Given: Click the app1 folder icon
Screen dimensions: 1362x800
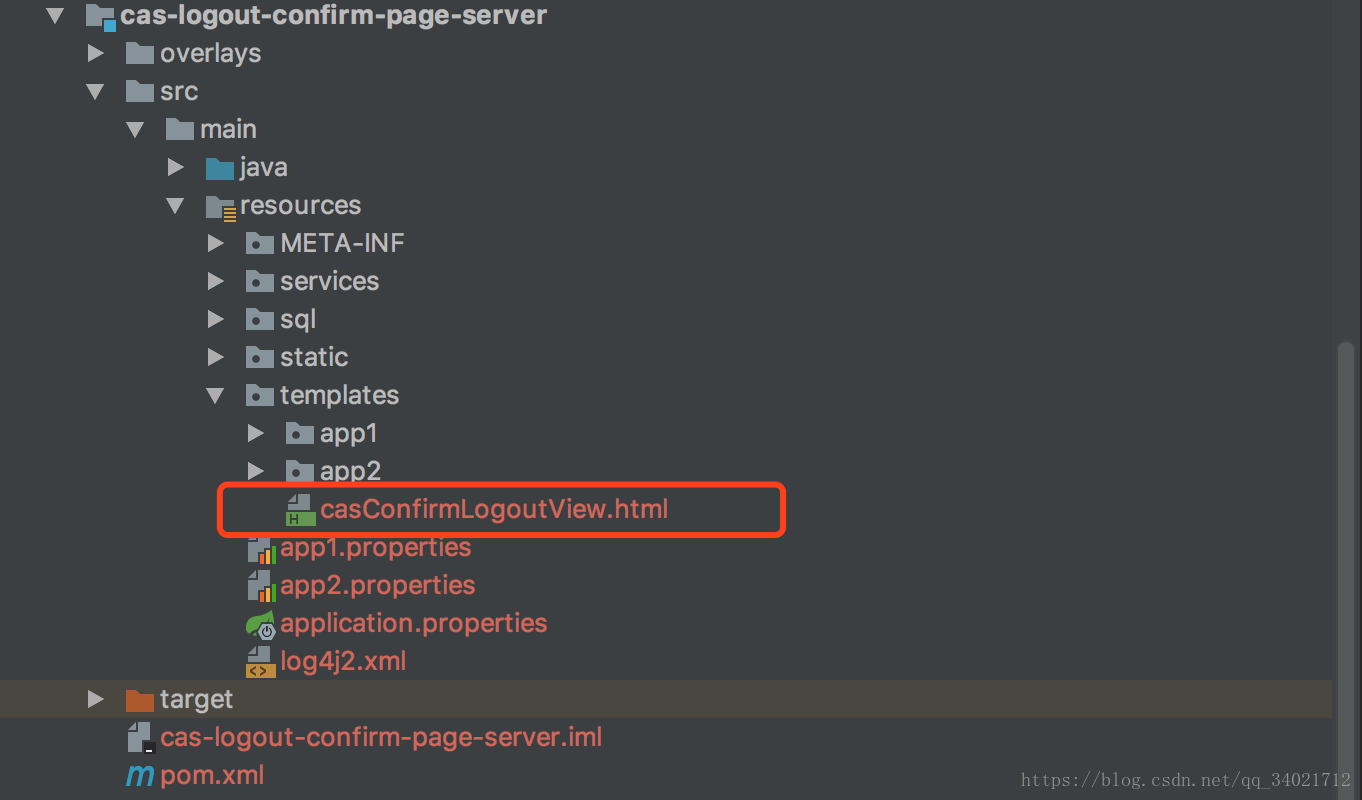Looking at the screenshot, I should (300, 433).
